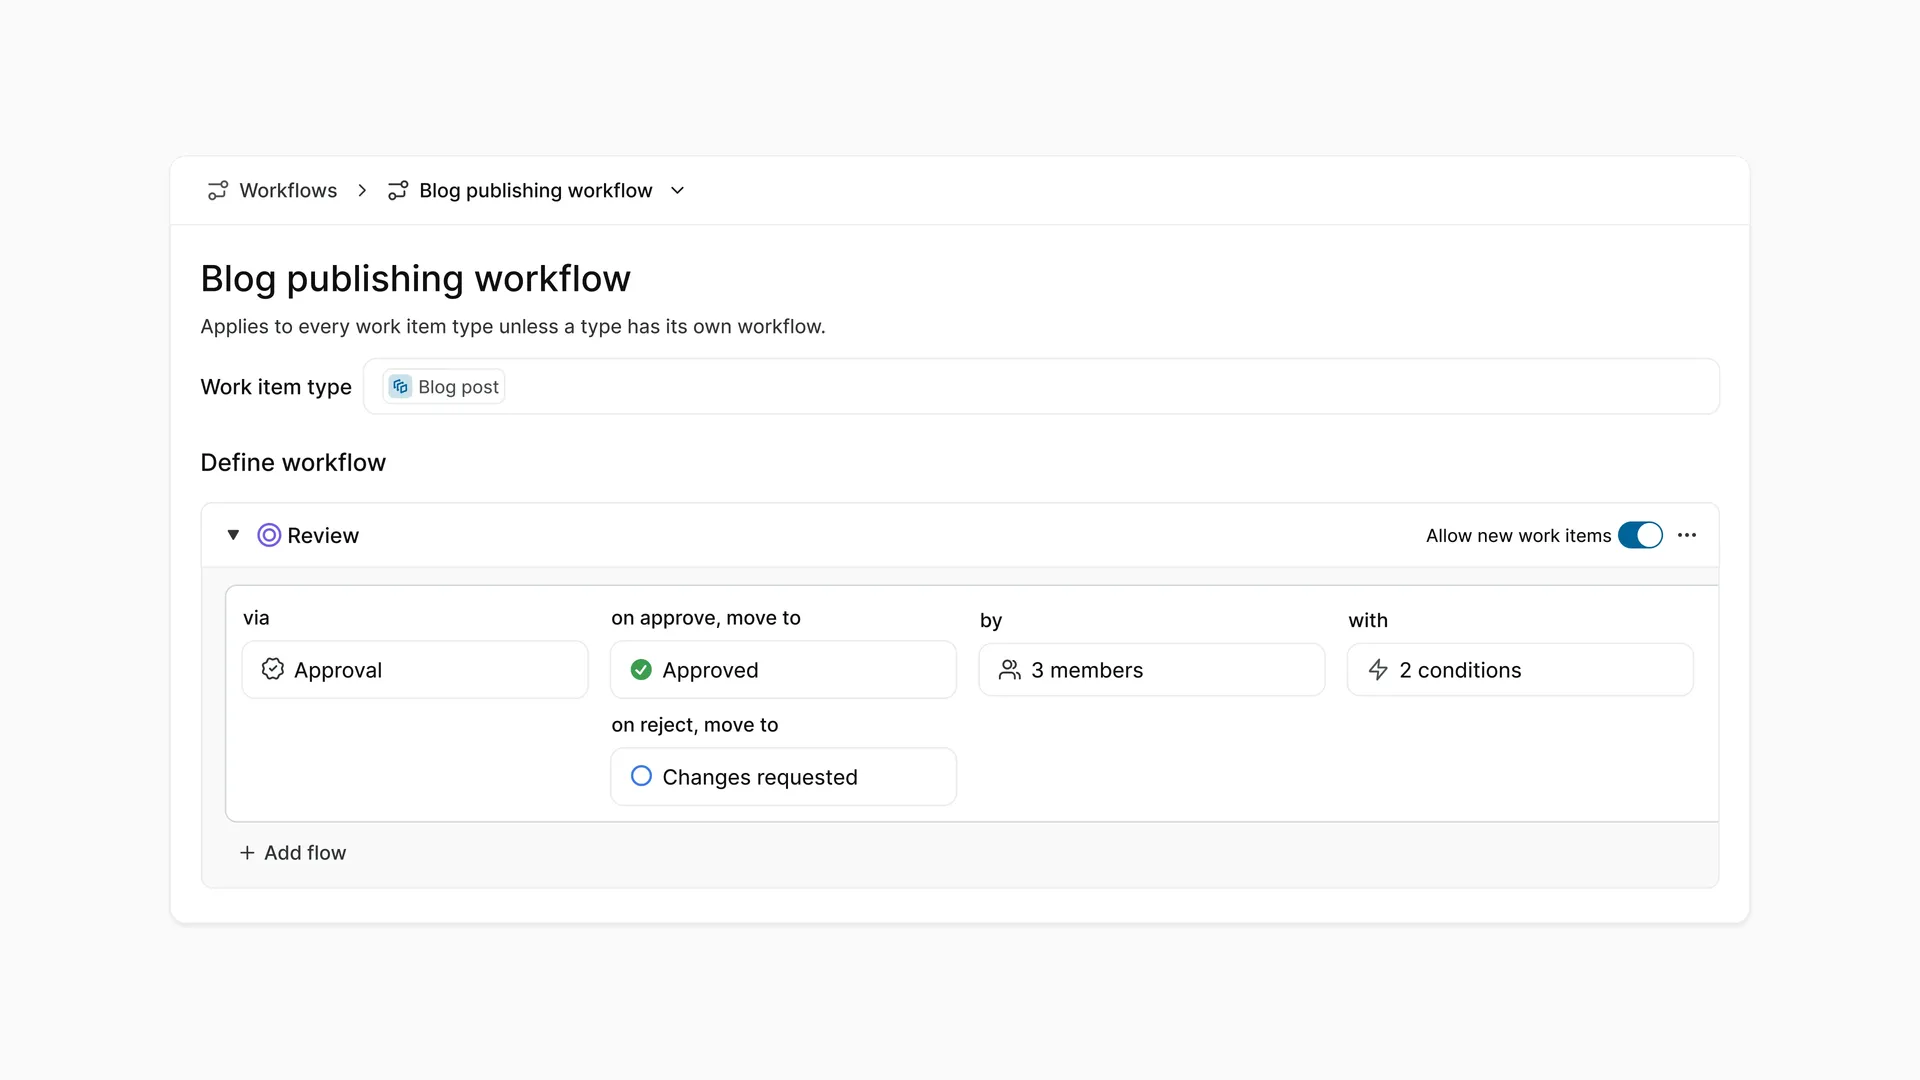
Task: Open the 2 conditions selector
Action: pyautogui.click(x=1520, y=670)
